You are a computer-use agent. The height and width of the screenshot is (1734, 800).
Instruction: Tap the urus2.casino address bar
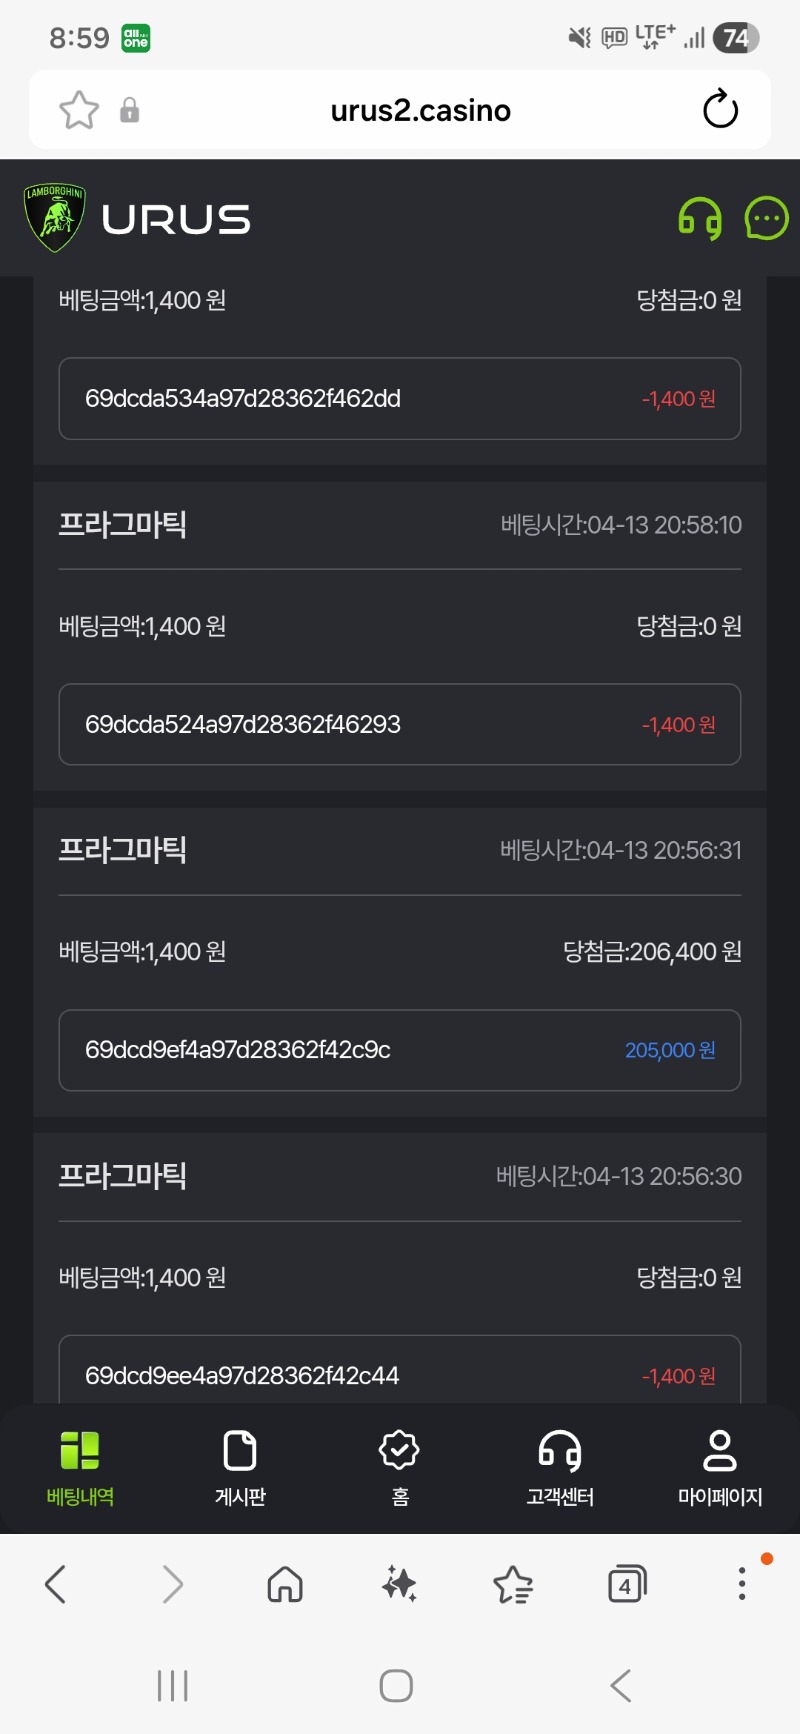point(420,110)
